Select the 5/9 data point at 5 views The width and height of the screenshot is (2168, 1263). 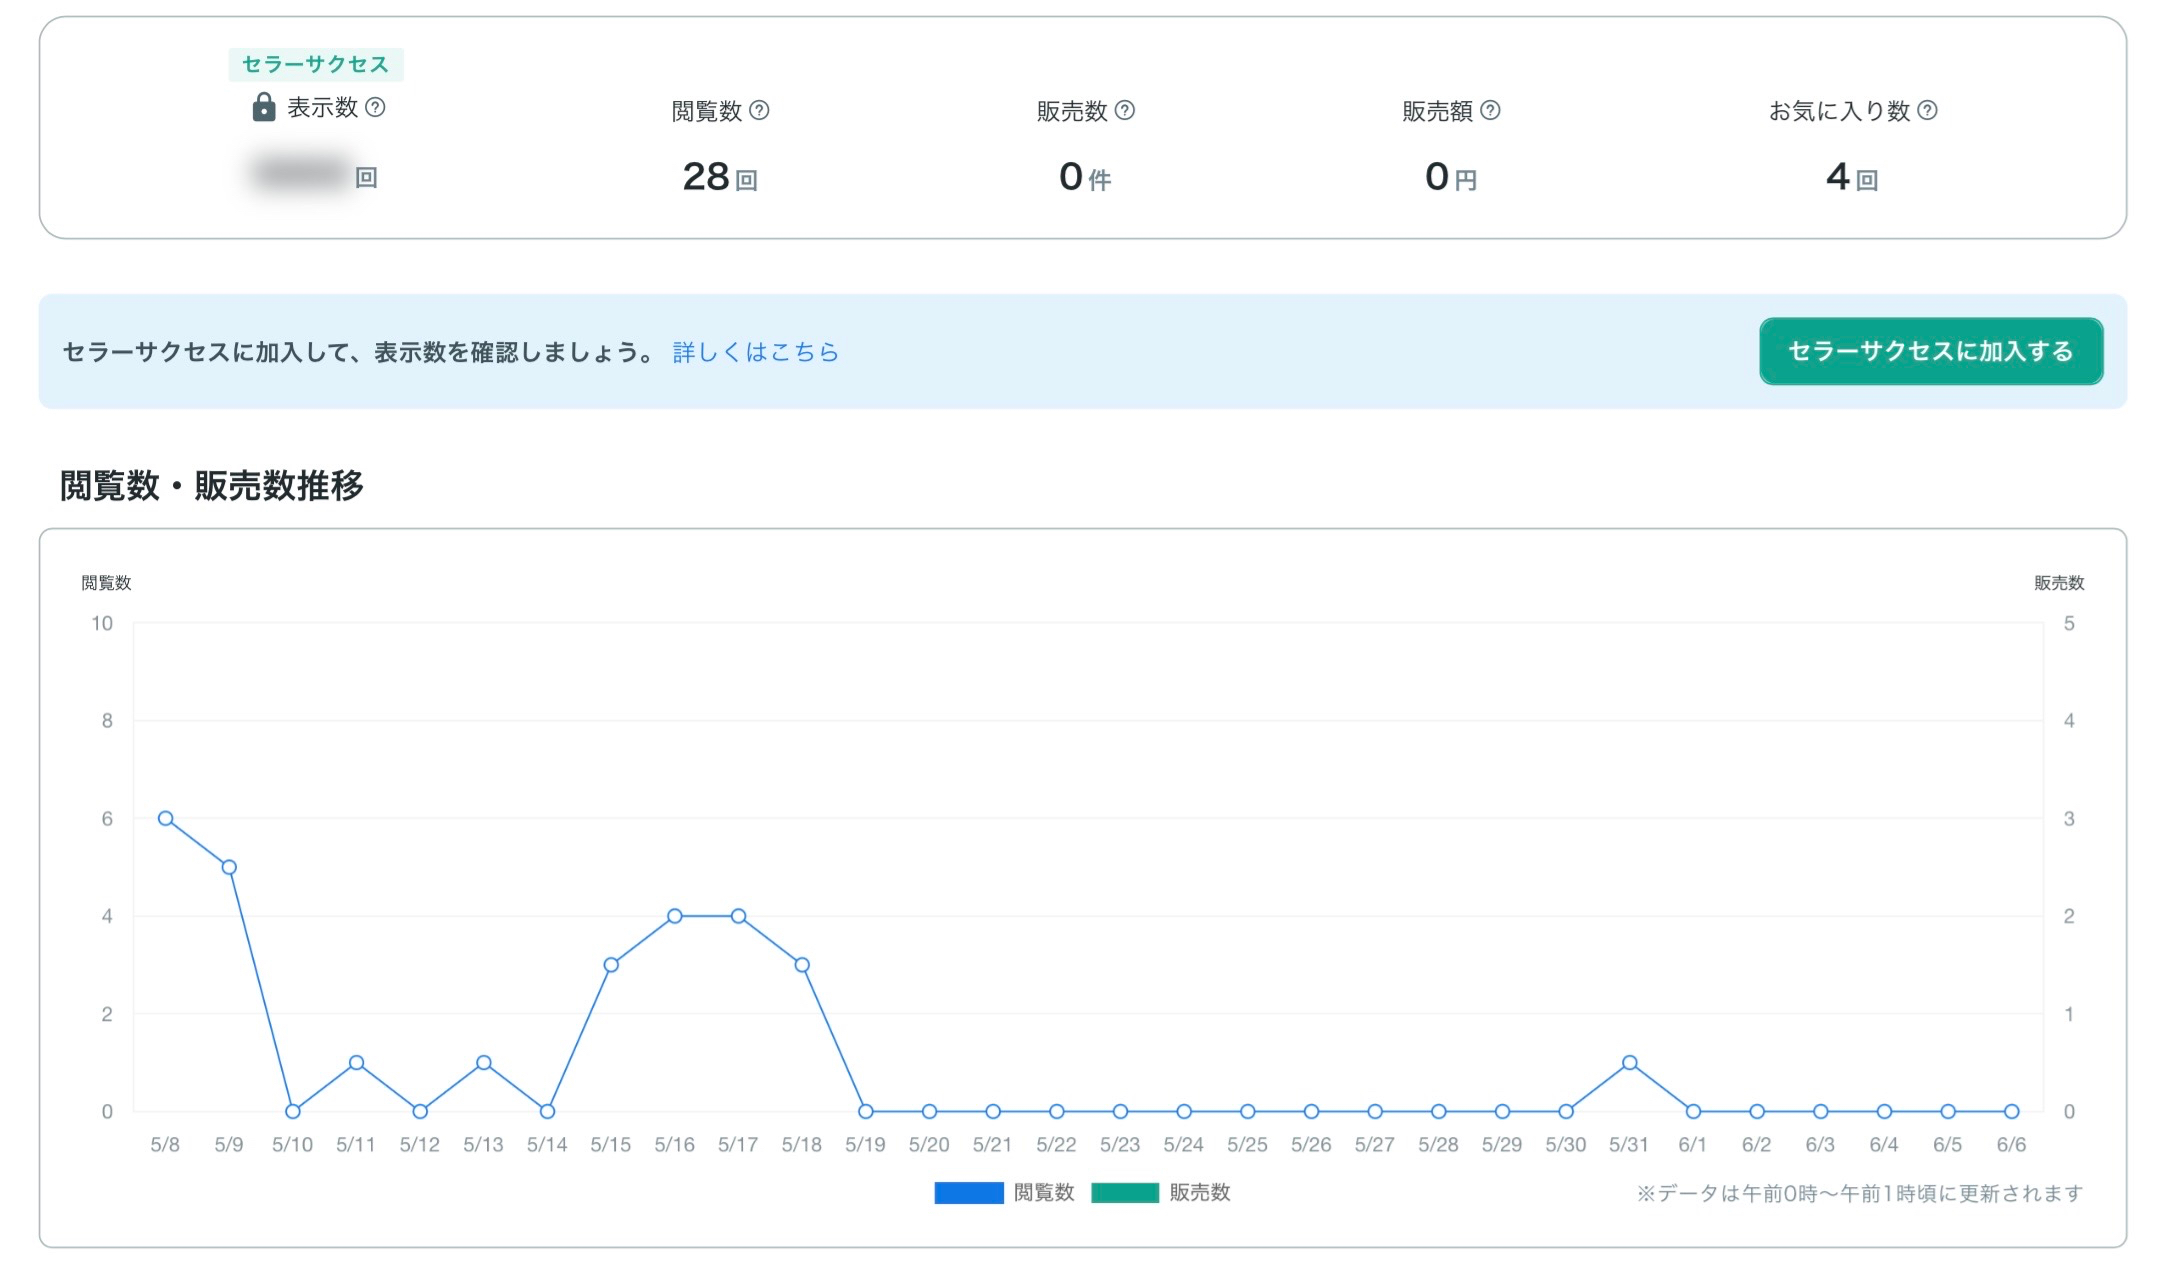tap(229, 867)
